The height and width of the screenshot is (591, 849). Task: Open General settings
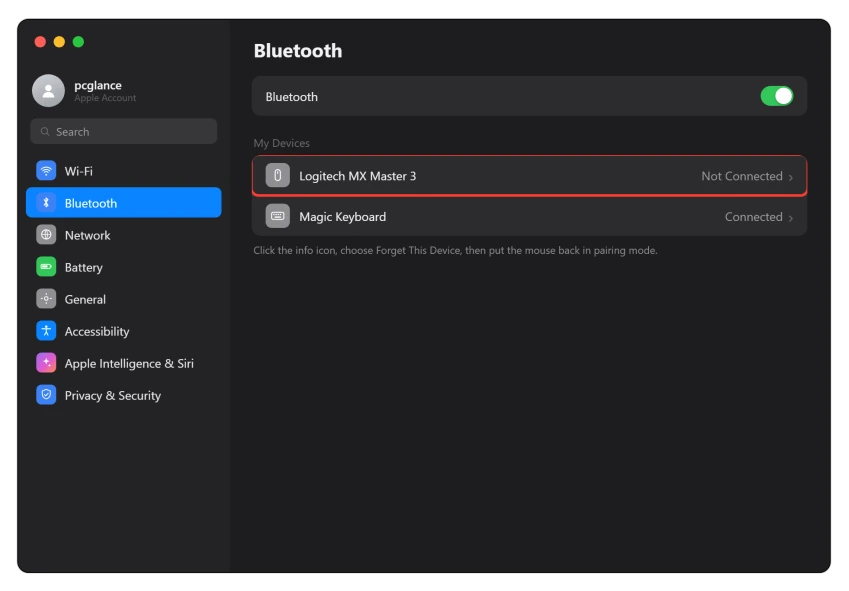(123, 299)
